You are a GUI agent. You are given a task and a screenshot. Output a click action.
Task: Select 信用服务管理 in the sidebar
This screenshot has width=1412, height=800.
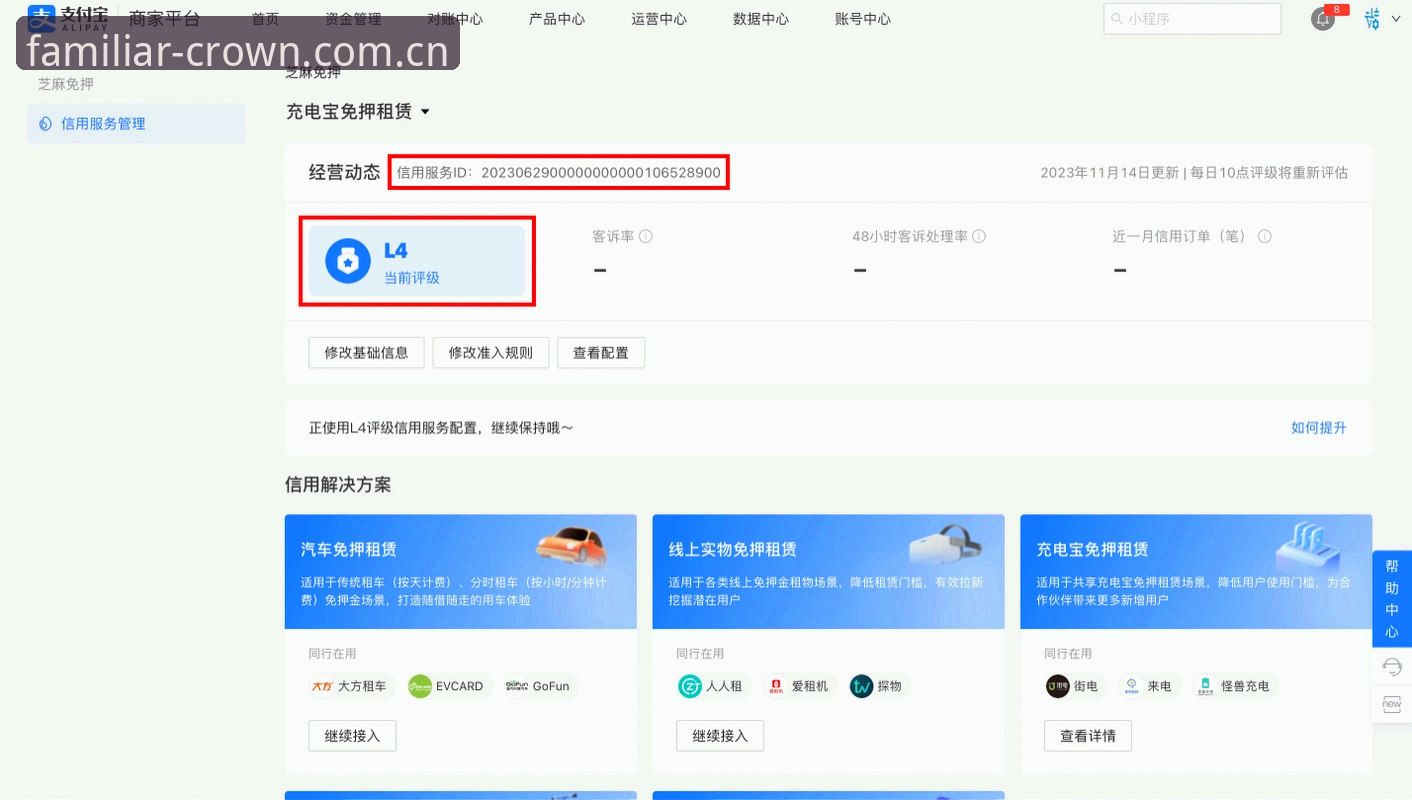136,124
